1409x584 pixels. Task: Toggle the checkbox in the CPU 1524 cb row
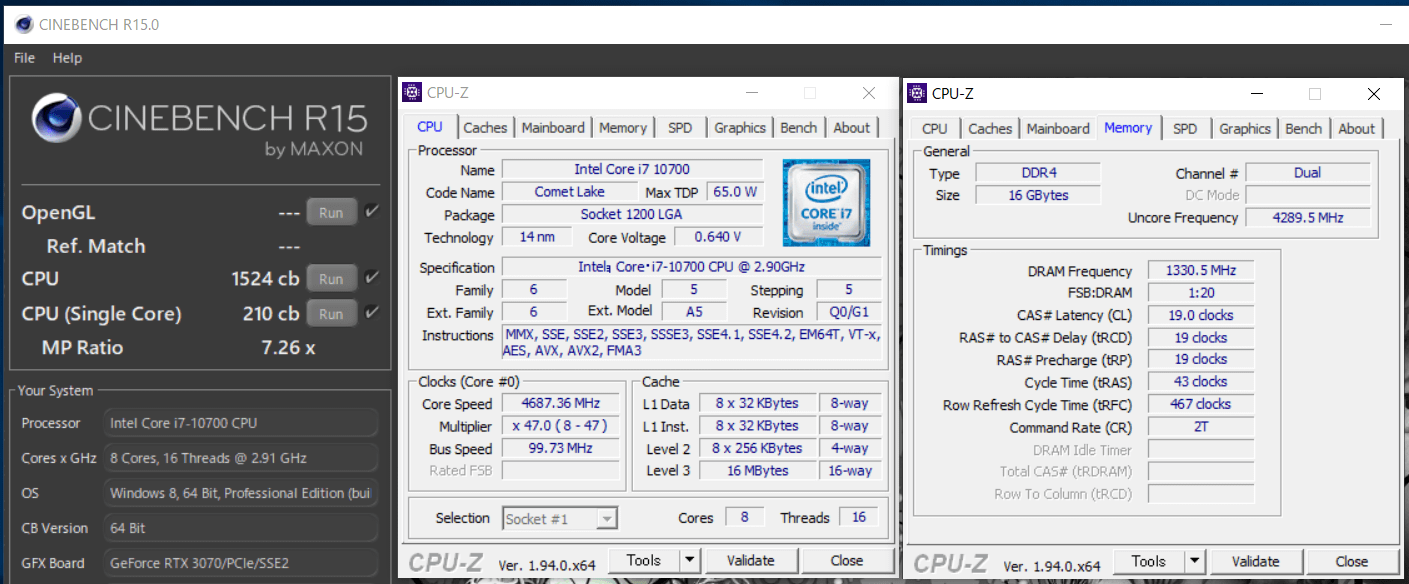[x=371, y=278]
